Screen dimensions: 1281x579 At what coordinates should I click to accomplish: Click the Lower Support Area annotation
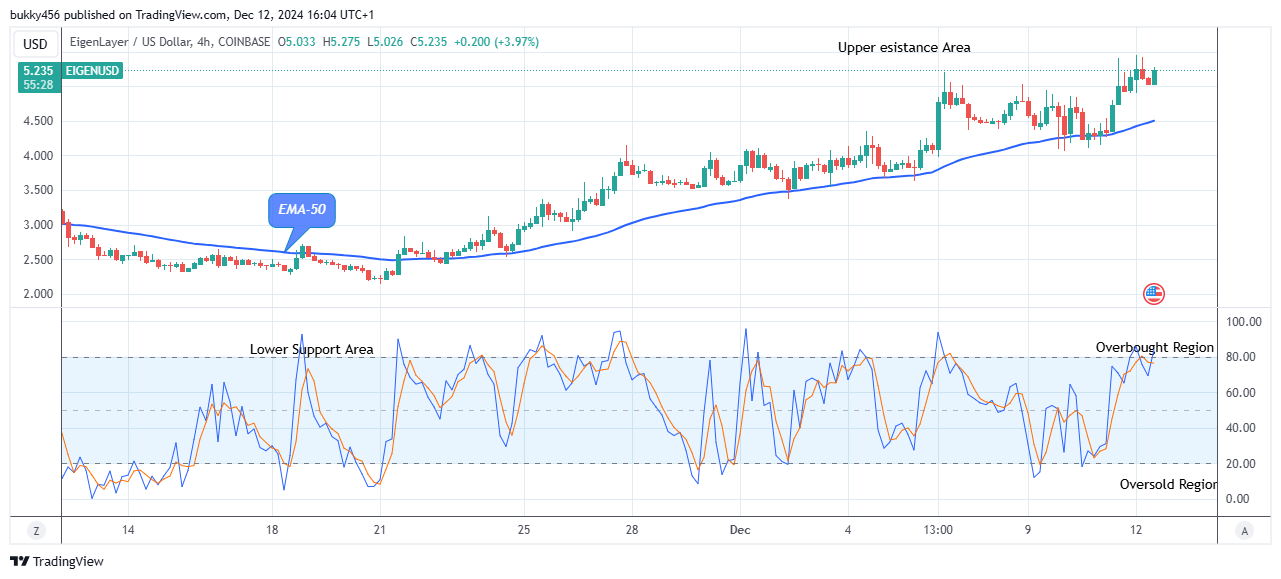click(312, 349)
